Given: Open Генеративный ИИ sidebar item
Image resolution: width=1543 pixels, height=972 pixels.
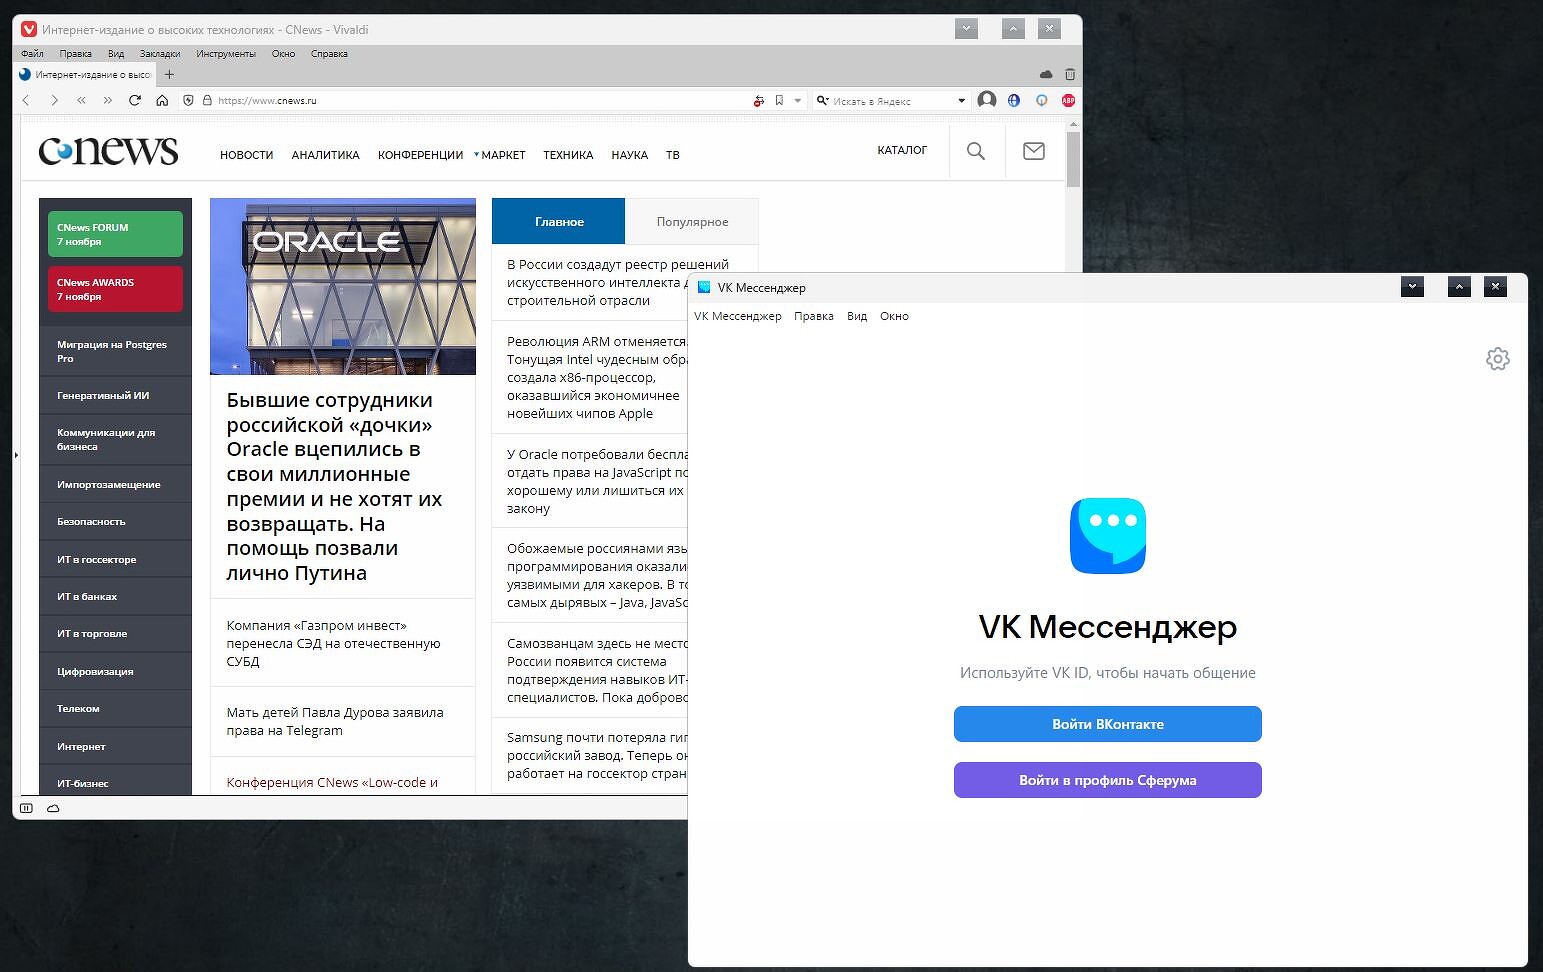Looking at the screenshot, I should (115, 395).
